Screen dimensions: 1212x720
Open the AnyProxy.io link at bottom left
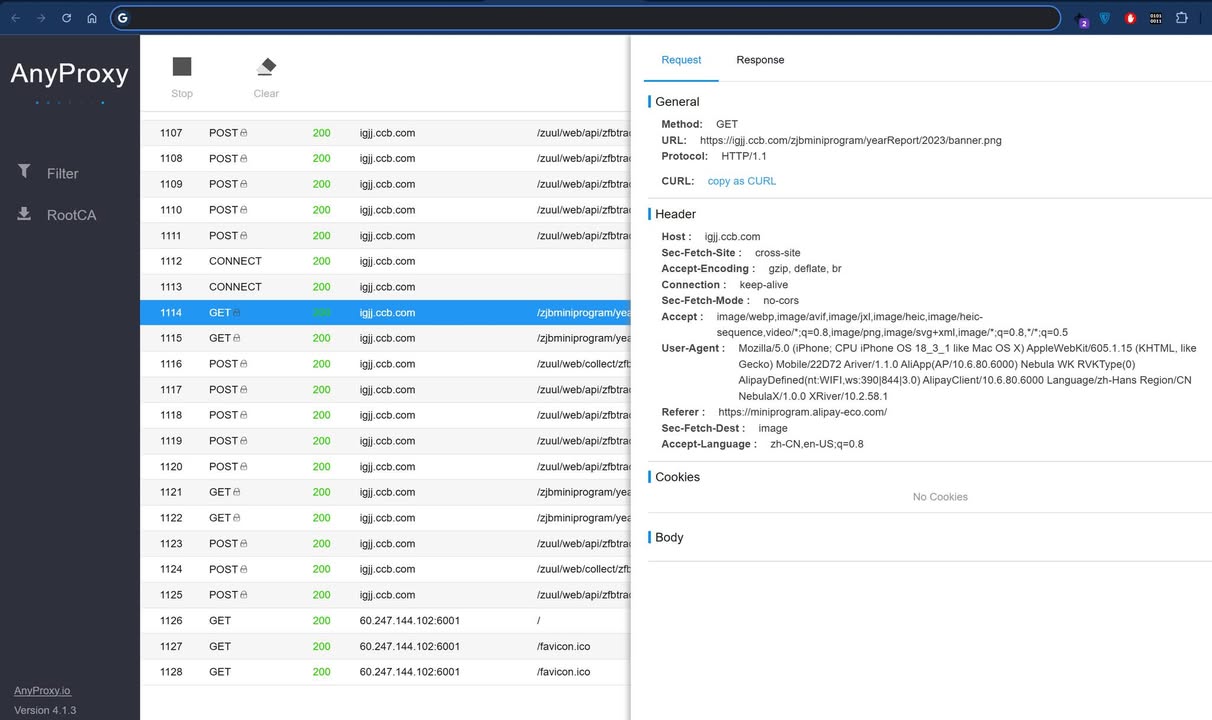click(42, 690)
